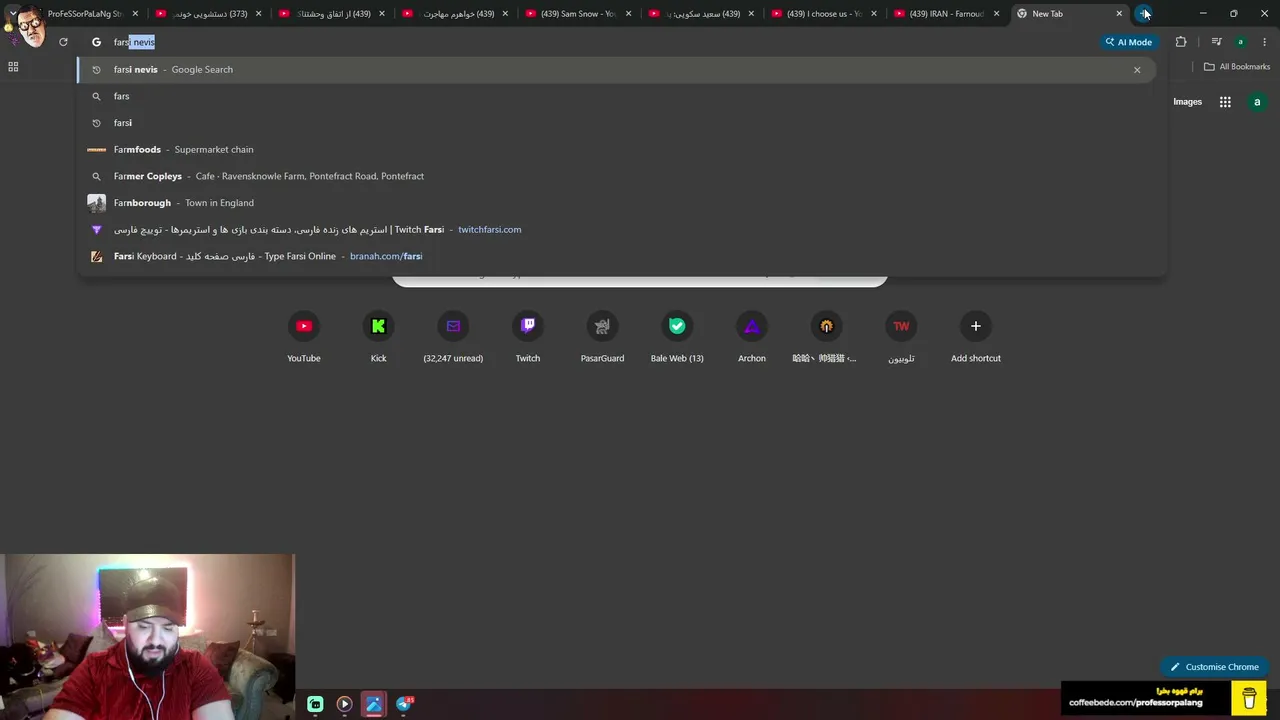Choose the 'fars' search suggestion
The width and height of the screenshot is (1280, 720).
pyautogui.click(x=616, y=96)
